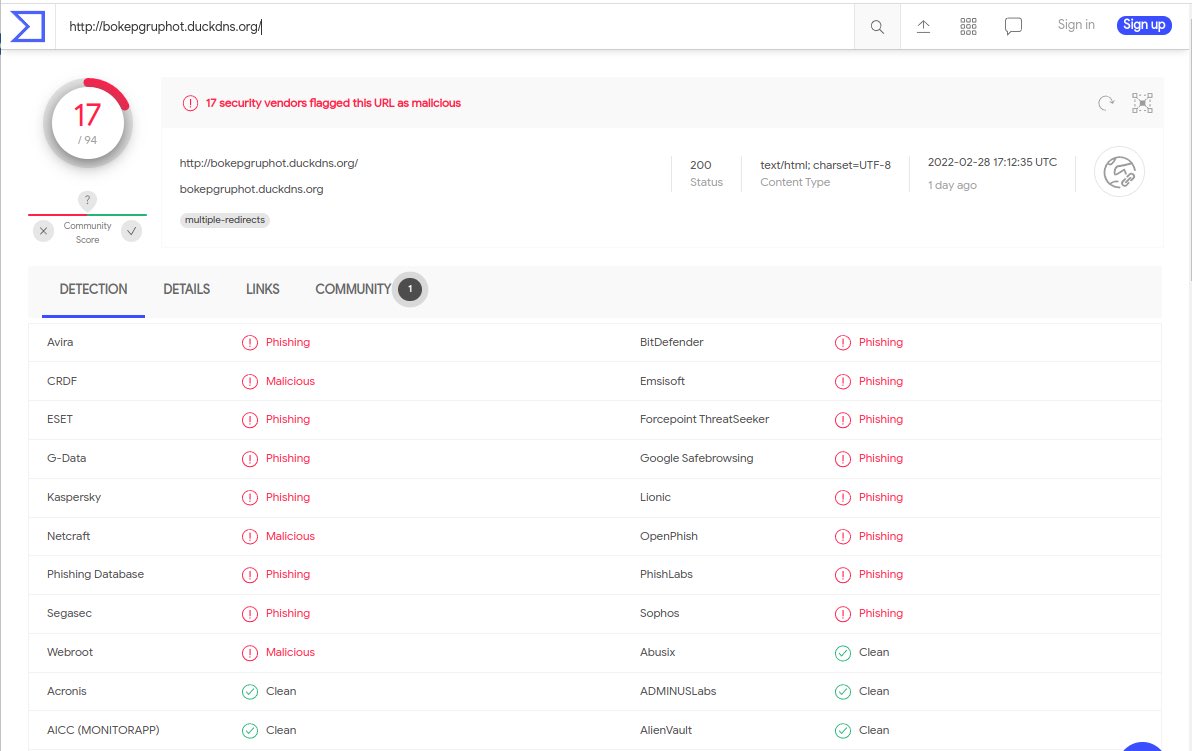This screenshot has height=751, width=1192.
Task: Click the bokepgruphot.duckdns.org domain text
Action: pyautogui.click(x=252, y=189)
